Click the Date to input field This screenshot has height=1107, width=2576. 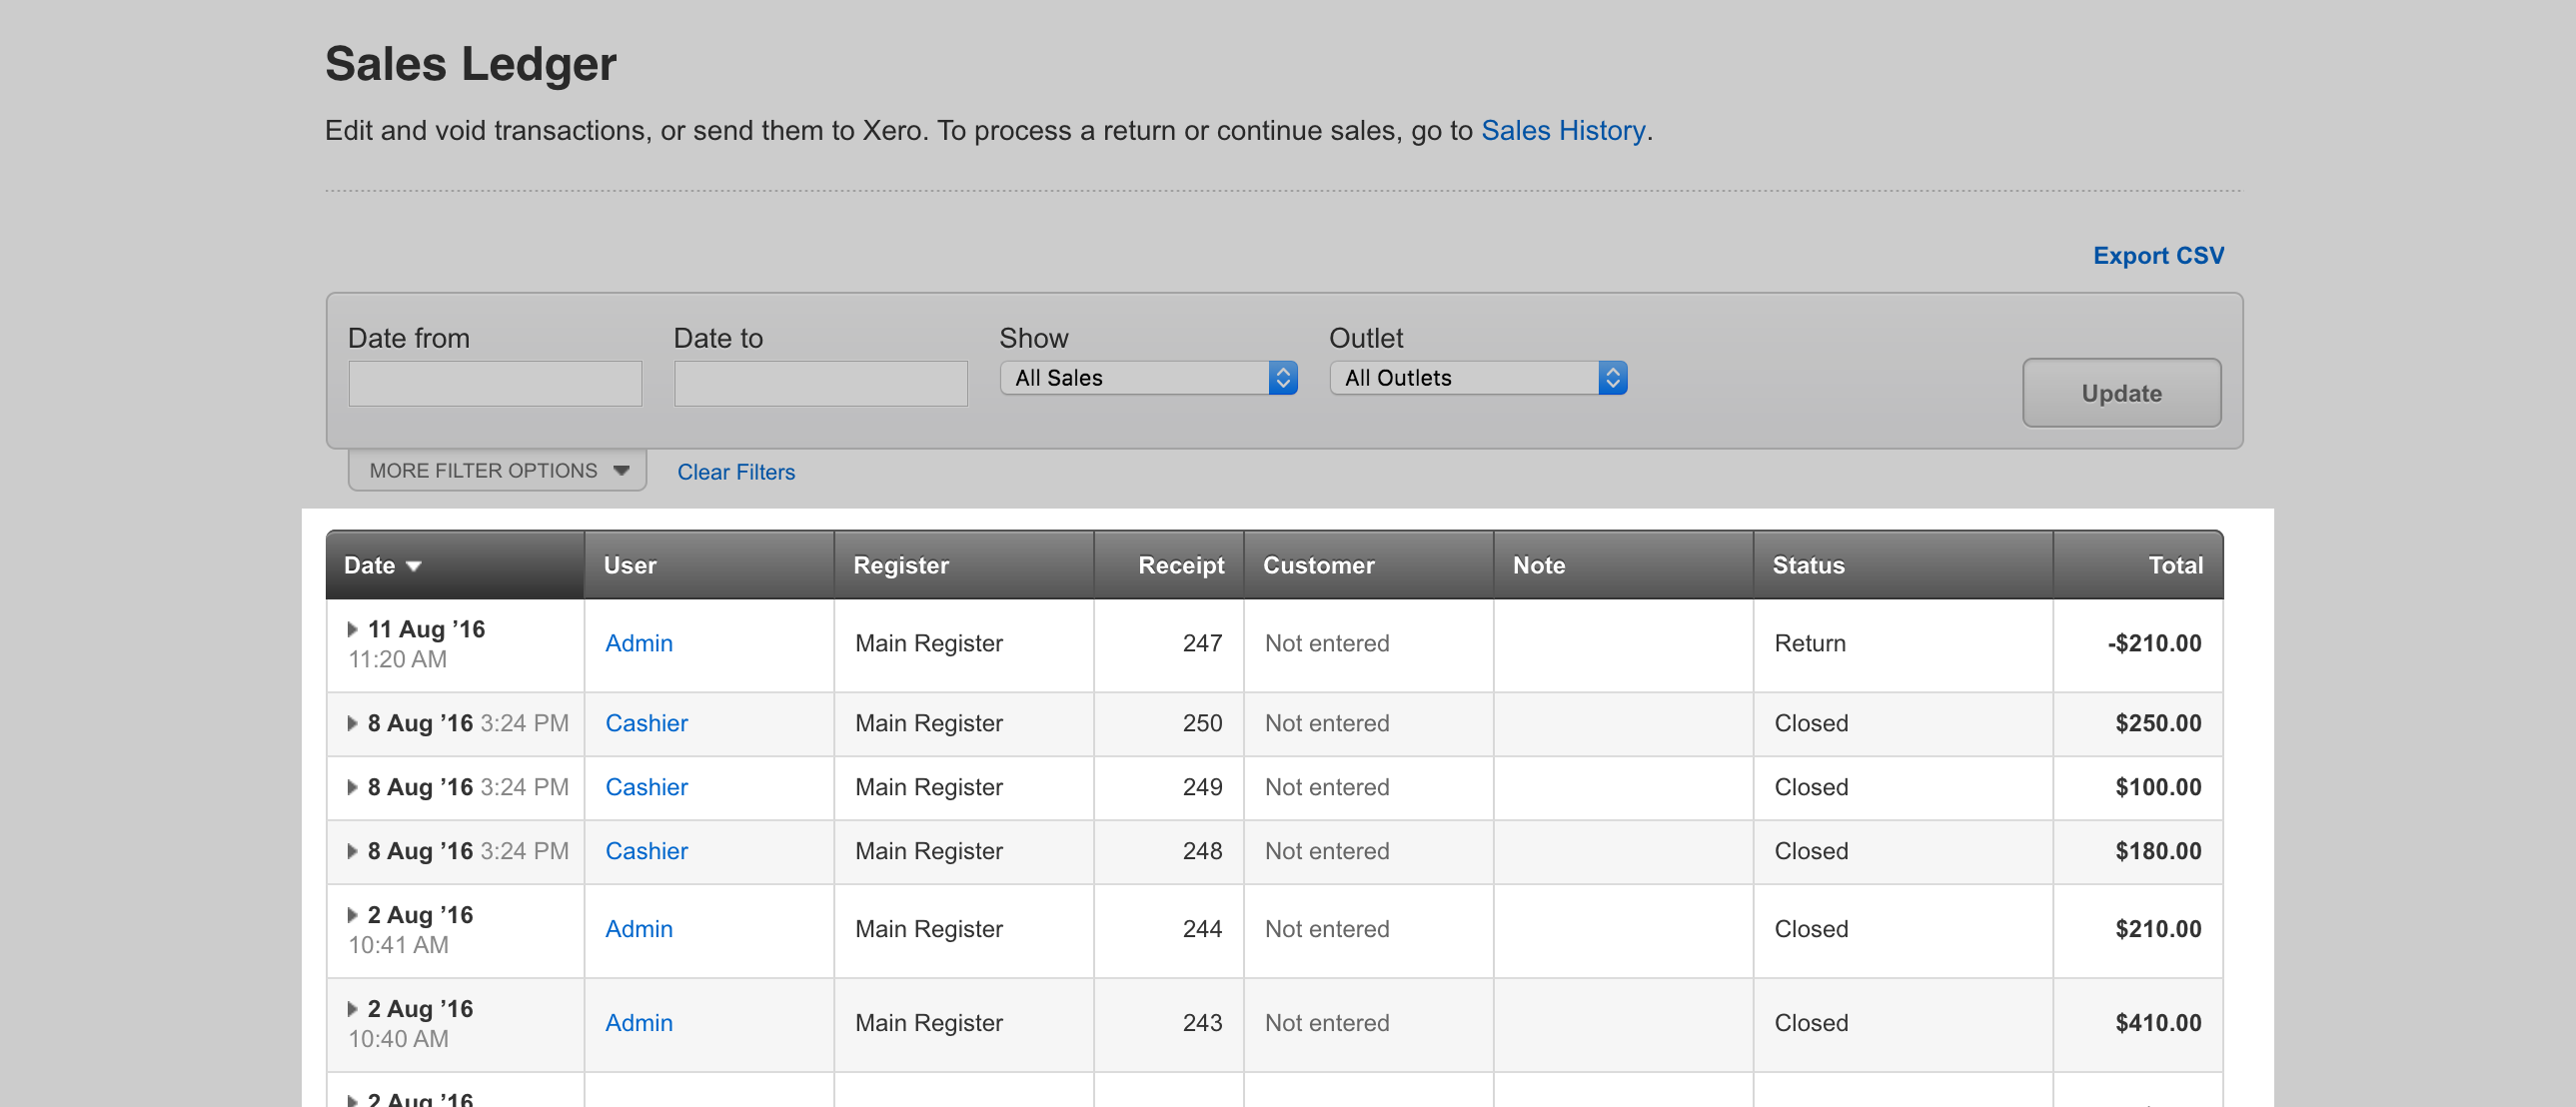[x=820, y=384]
